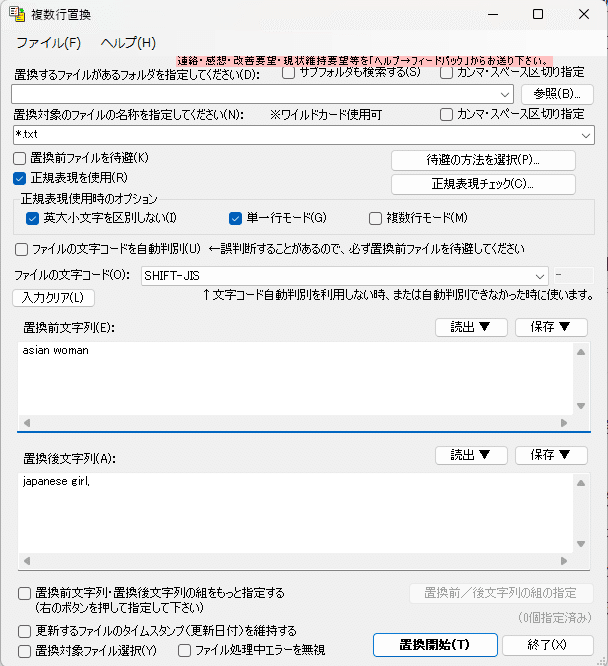Open 読出▼ menu for 置換後文字列
The width and height of the screenshot is (608, 666).
pyautogui.click(x=471, y=455)
